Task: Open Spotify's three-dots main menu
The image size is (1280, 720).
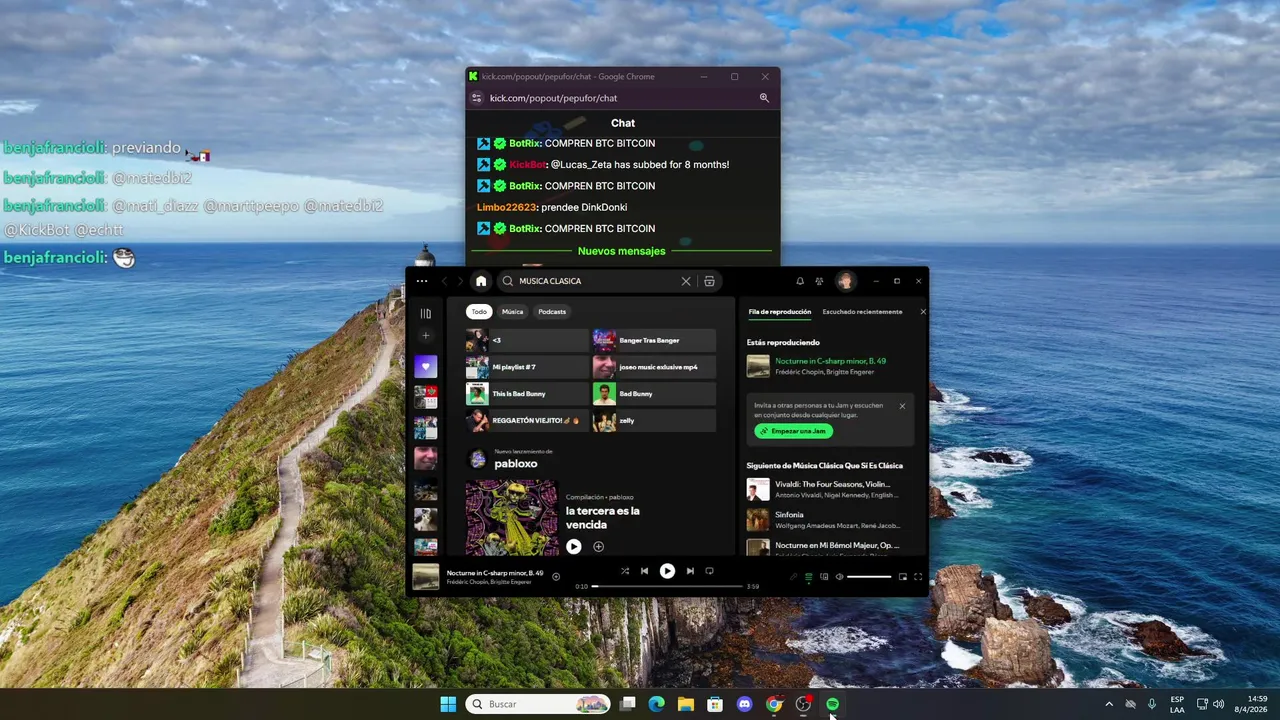Action: coord(422,281)
